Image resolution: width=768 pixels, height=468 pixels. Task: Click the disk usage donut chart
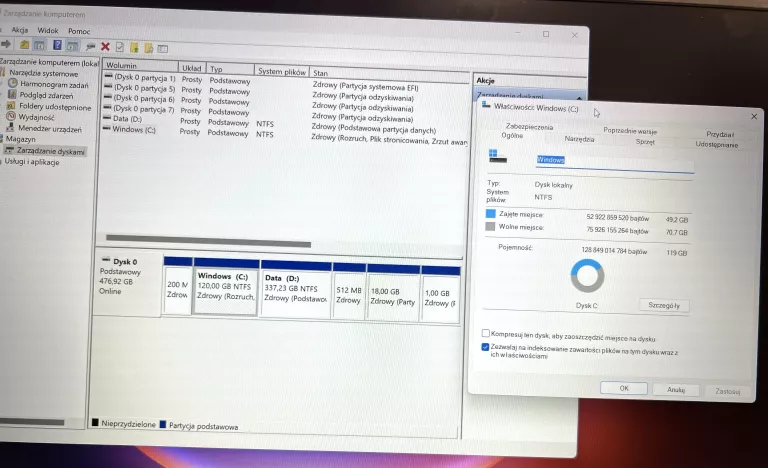pyautogui.click(x=587, y=275)
